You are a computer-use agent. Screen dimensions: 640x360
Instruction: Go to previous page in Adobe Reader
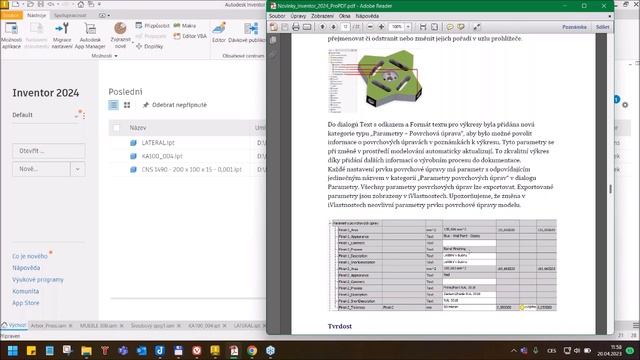tap(322, 27)
